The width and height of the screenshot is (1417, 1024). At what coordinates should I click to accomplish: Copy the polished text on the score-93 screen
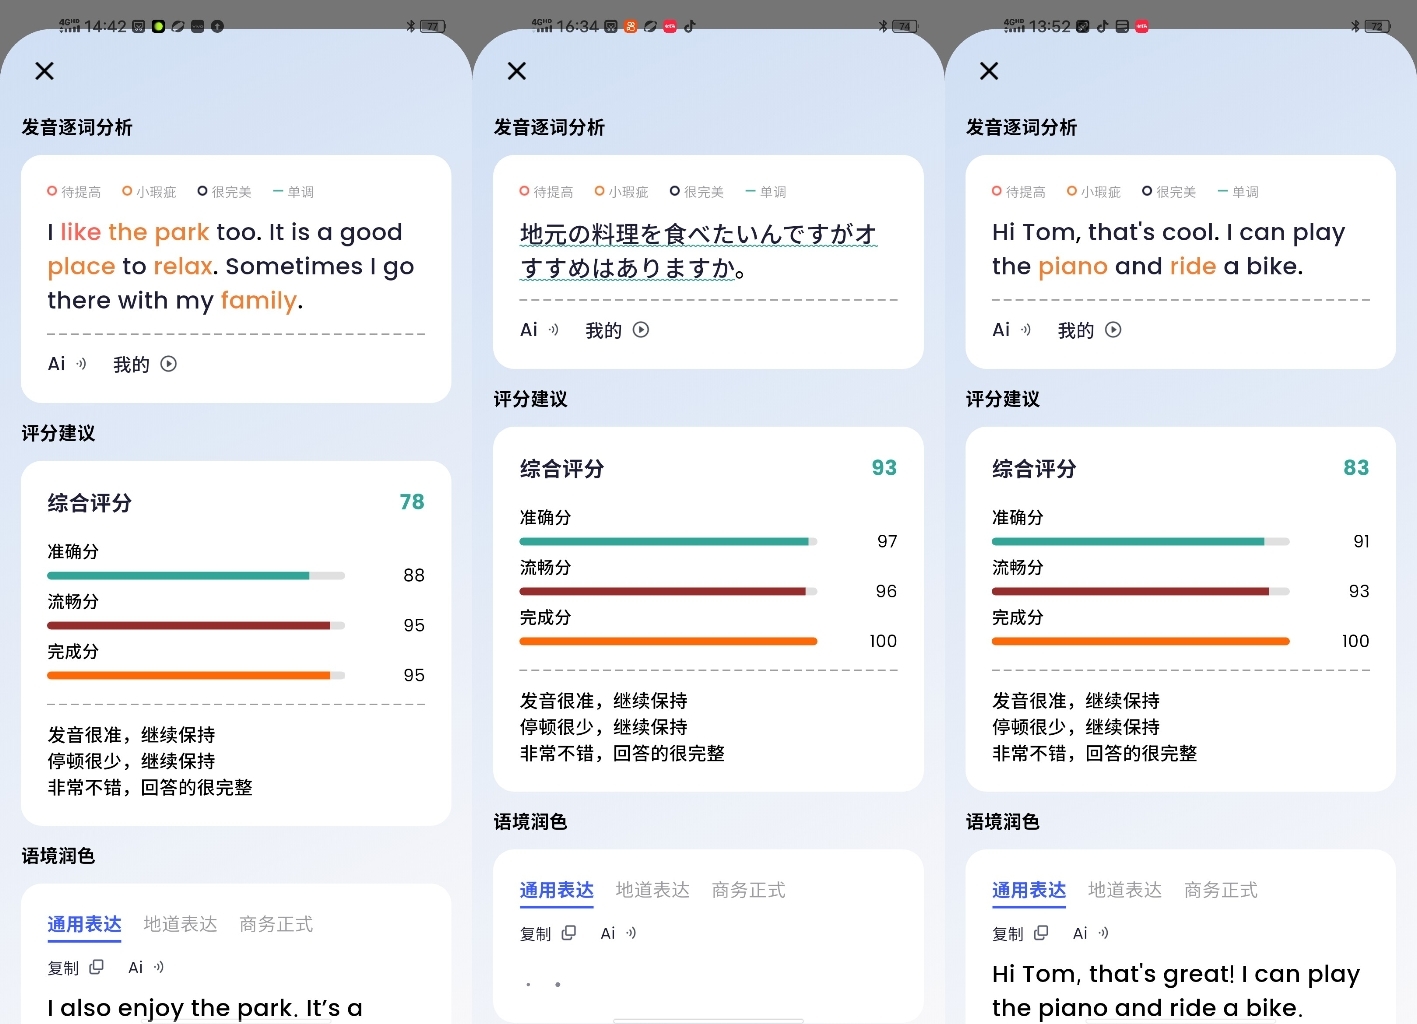click(x=548, y=934)
